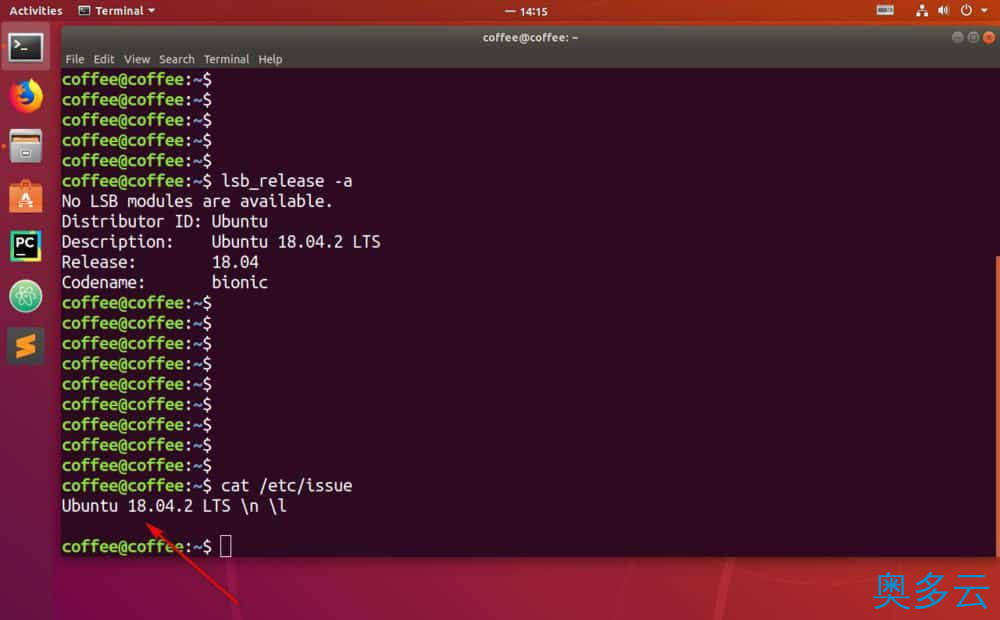Launch PyCharm from the dock
The width and height of the screenshot is (1000, 620).
[26, 246]
